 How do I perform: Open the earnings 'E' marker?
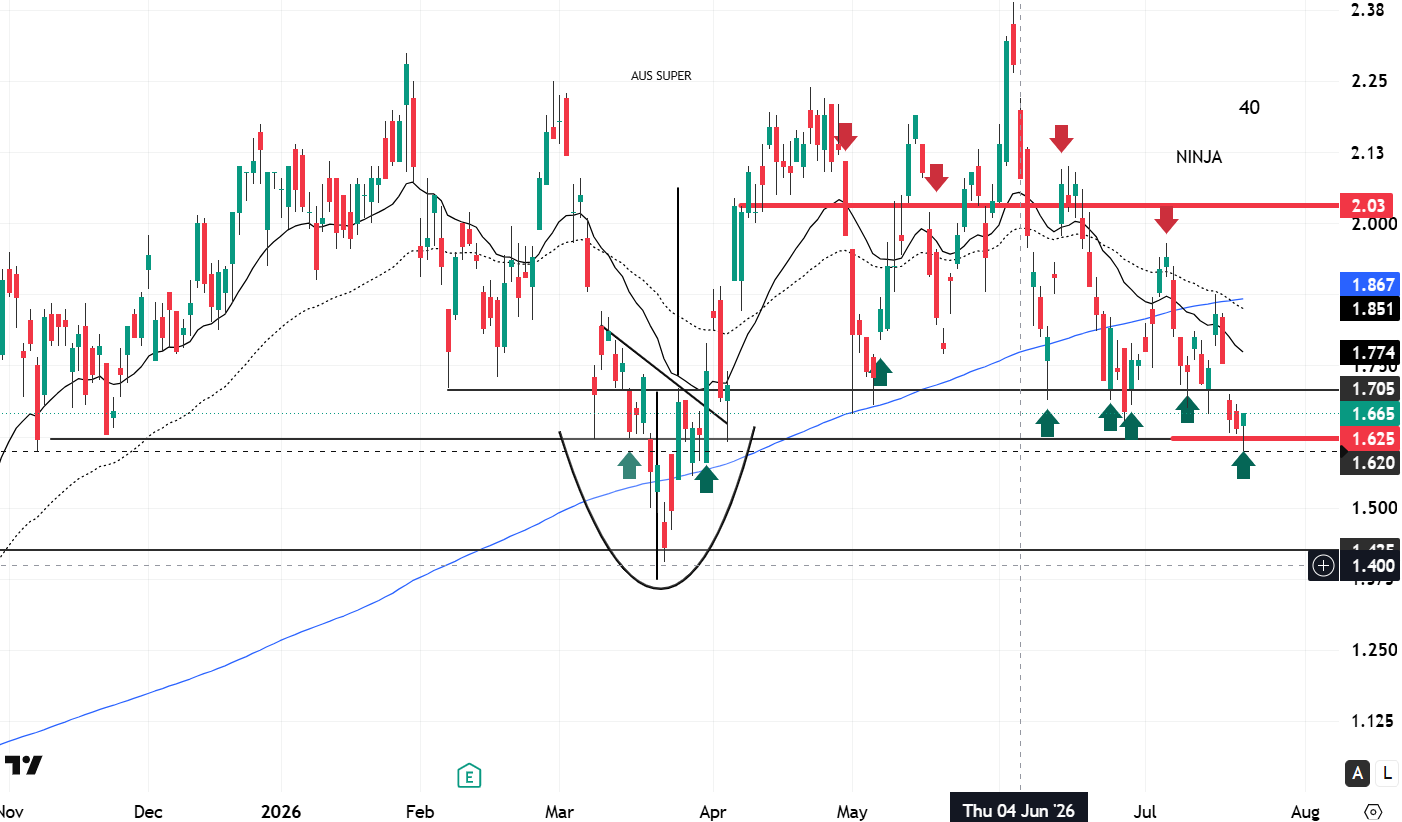coord(468,775)
